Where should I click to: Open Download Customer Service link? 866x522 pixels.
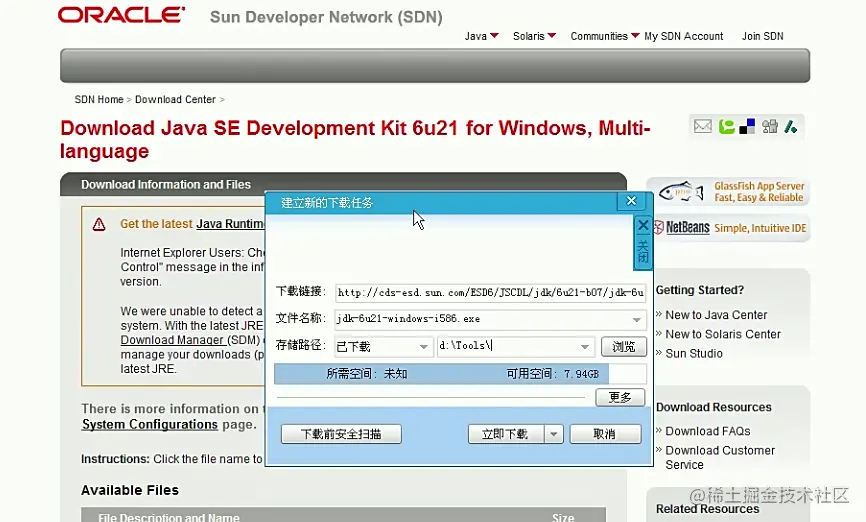coord(720,457)
